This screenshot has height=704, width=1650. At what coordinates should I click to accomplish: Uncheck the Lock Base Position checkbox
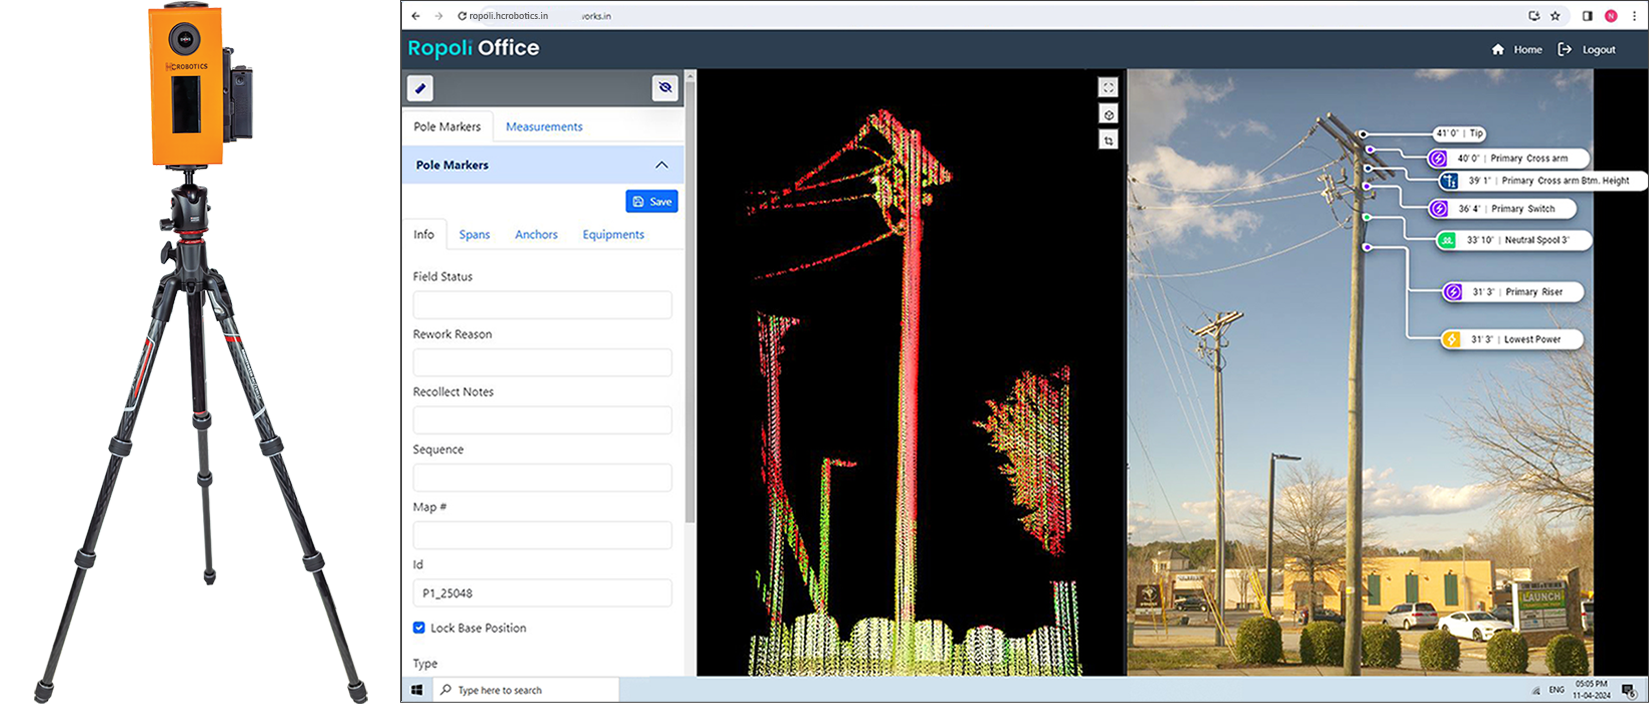coord(419,628)
